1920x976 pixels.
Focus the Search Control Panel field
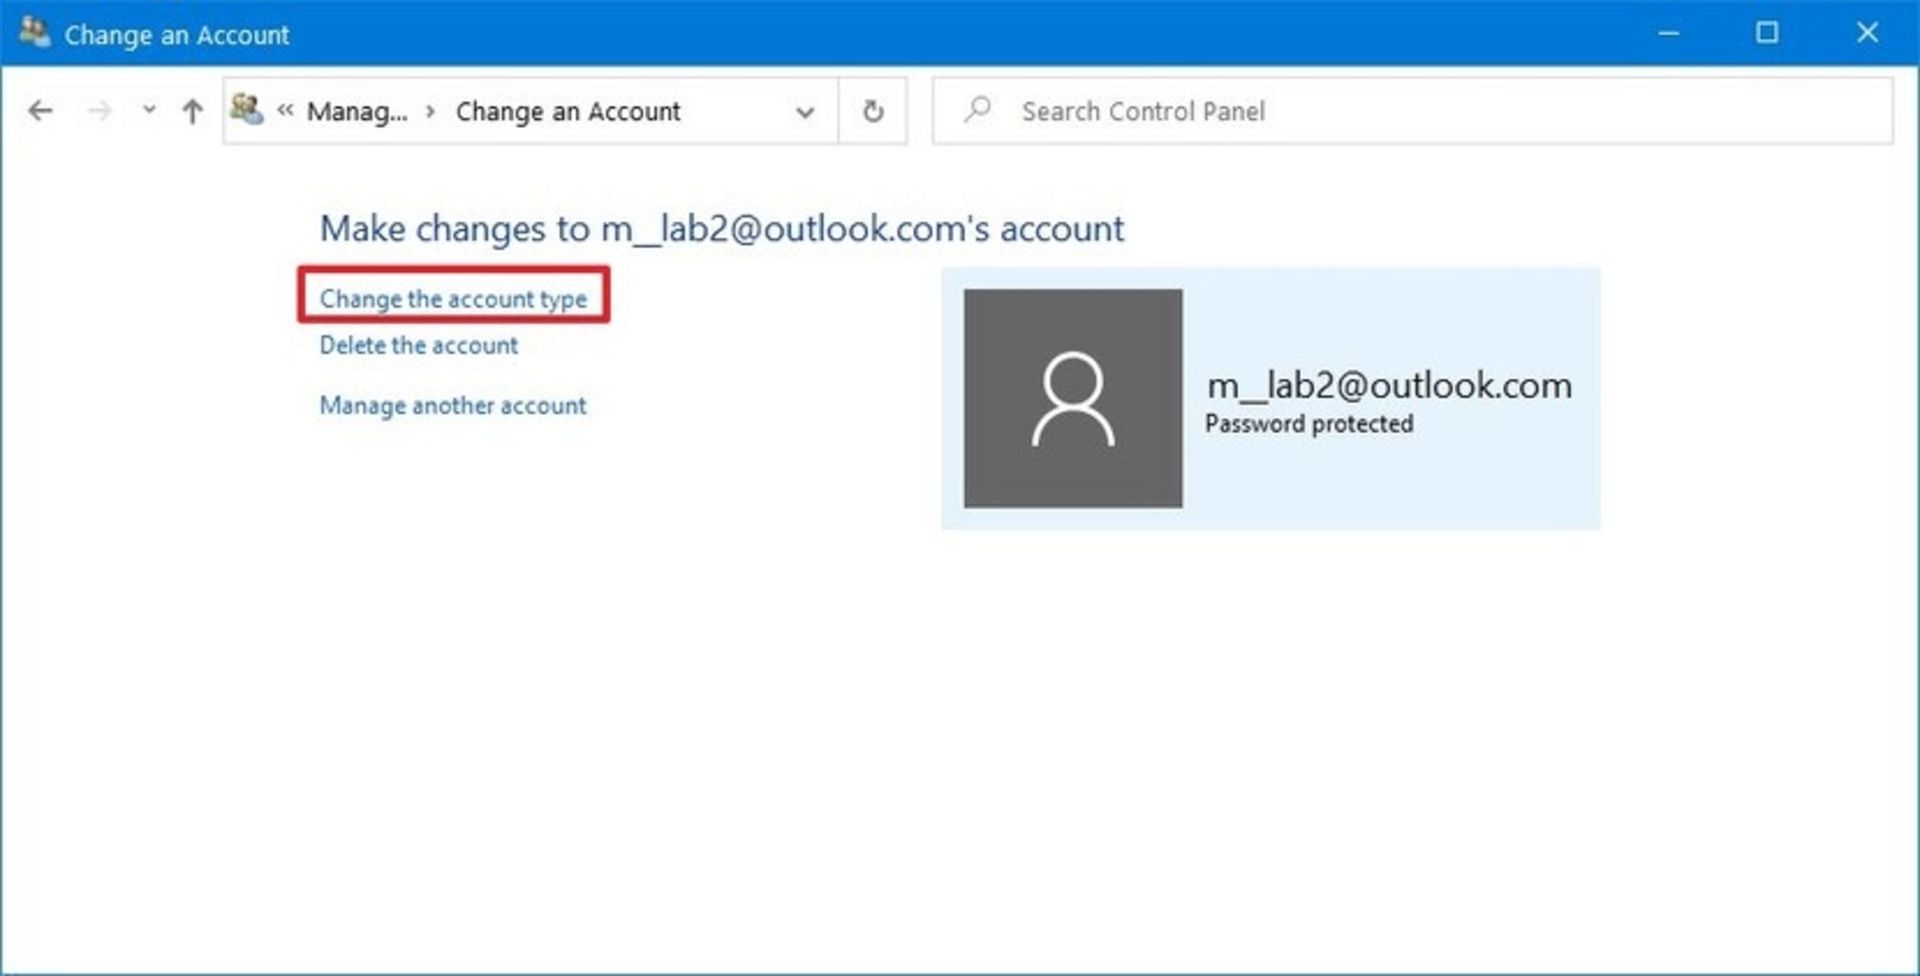1412,111
